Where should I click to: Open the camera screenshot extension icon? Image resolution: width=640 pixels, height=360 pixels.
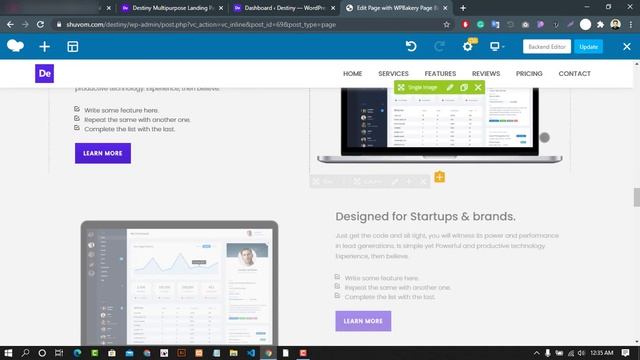[x=526, y=24]
